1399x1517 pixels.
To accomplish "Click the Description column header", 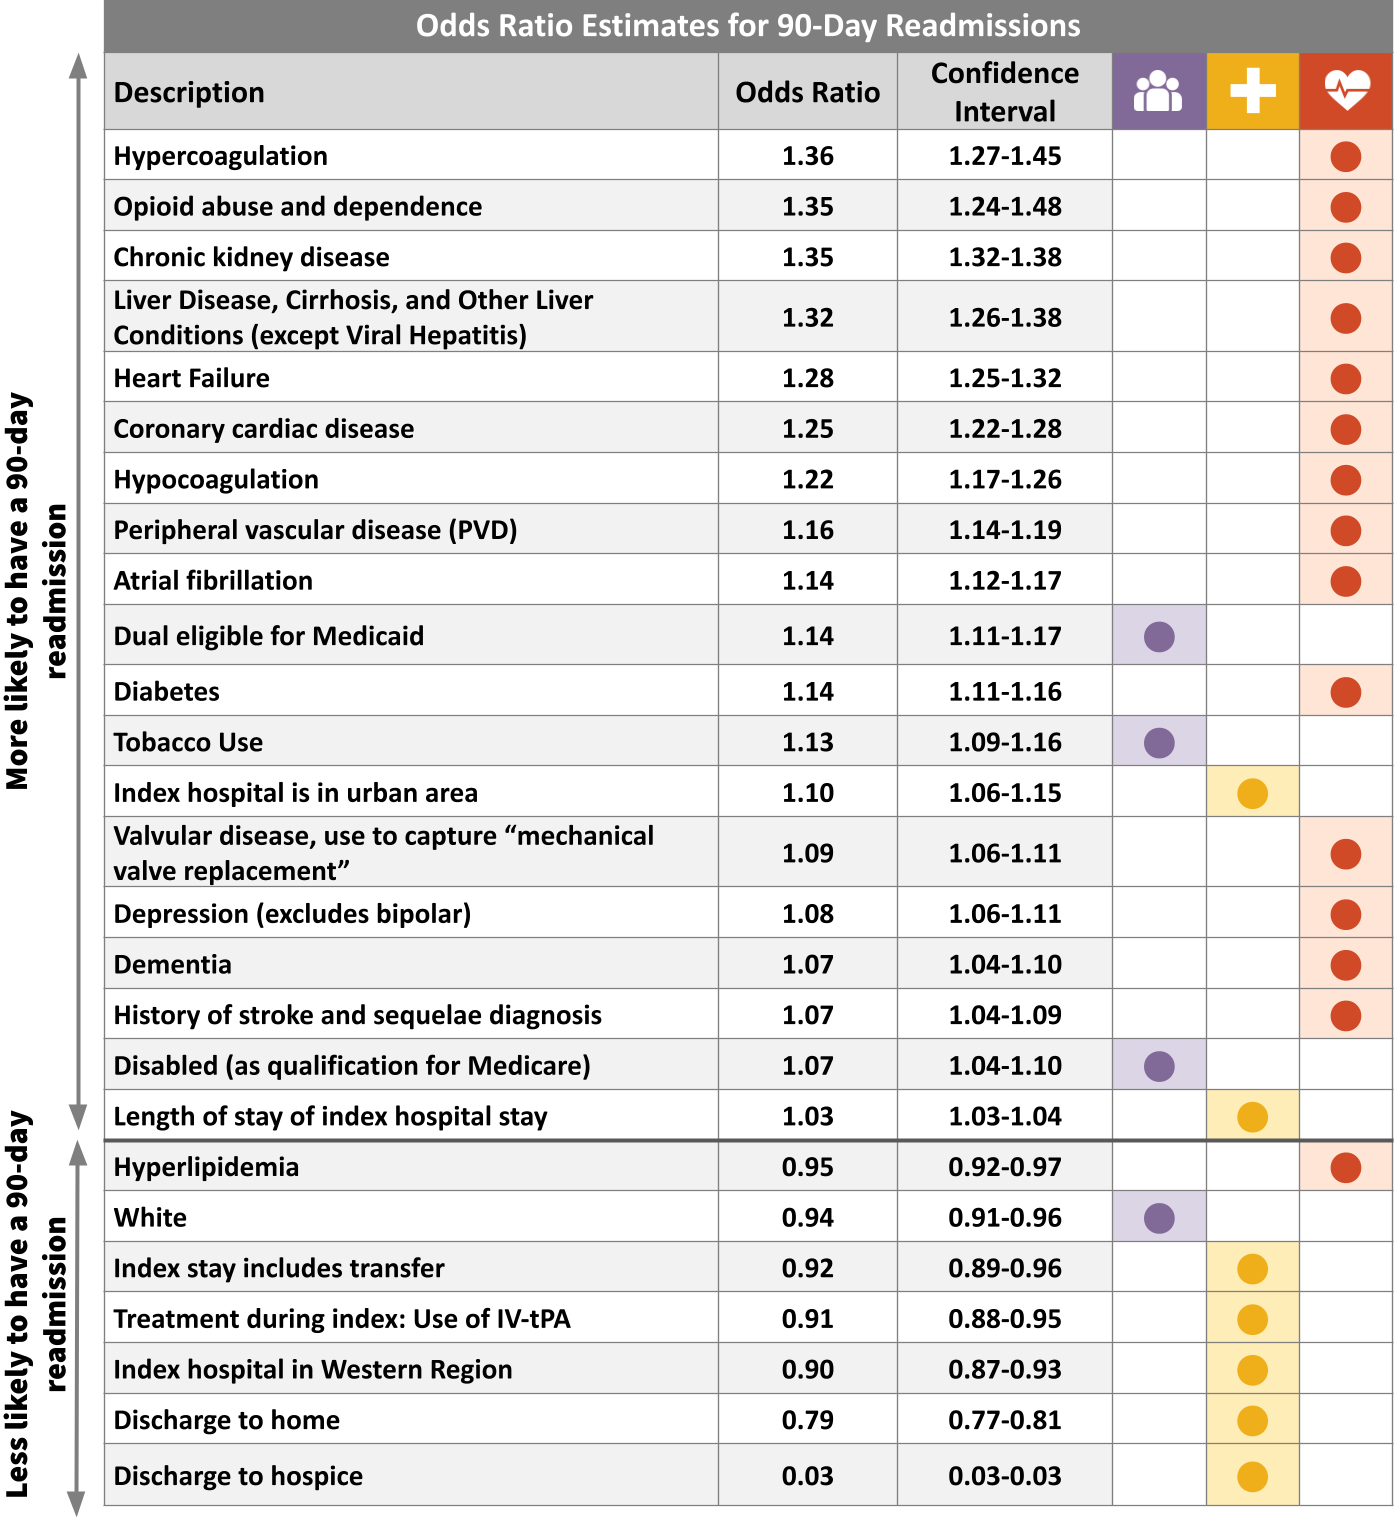I will pos(190,91).
